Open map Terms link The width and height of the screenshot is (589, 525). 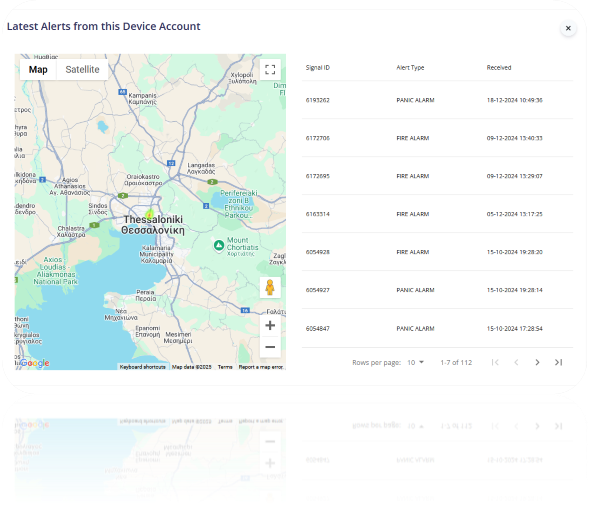(x=225, y=367)
